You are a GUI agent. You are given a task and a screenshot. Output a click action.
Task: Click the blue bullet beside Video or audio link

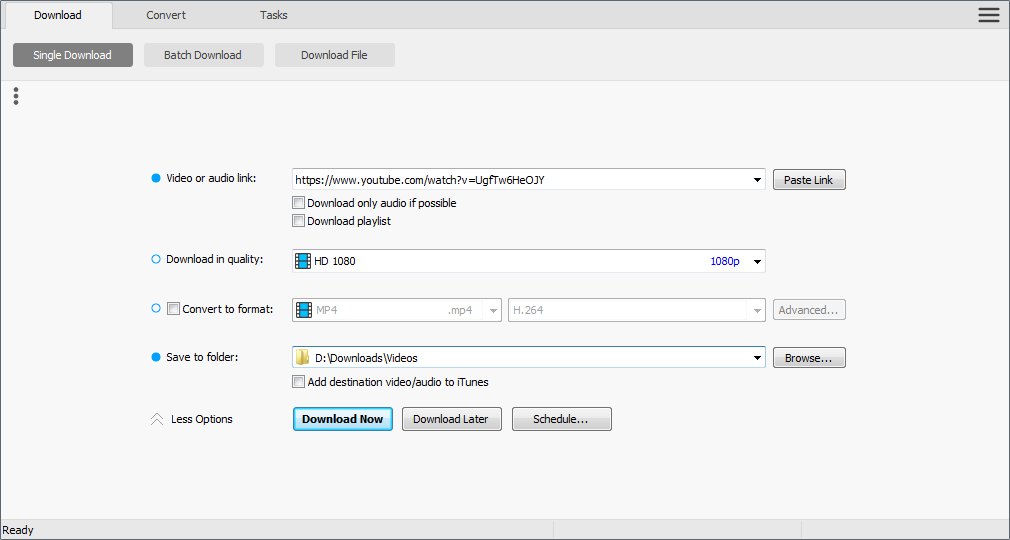pos(155,179)
